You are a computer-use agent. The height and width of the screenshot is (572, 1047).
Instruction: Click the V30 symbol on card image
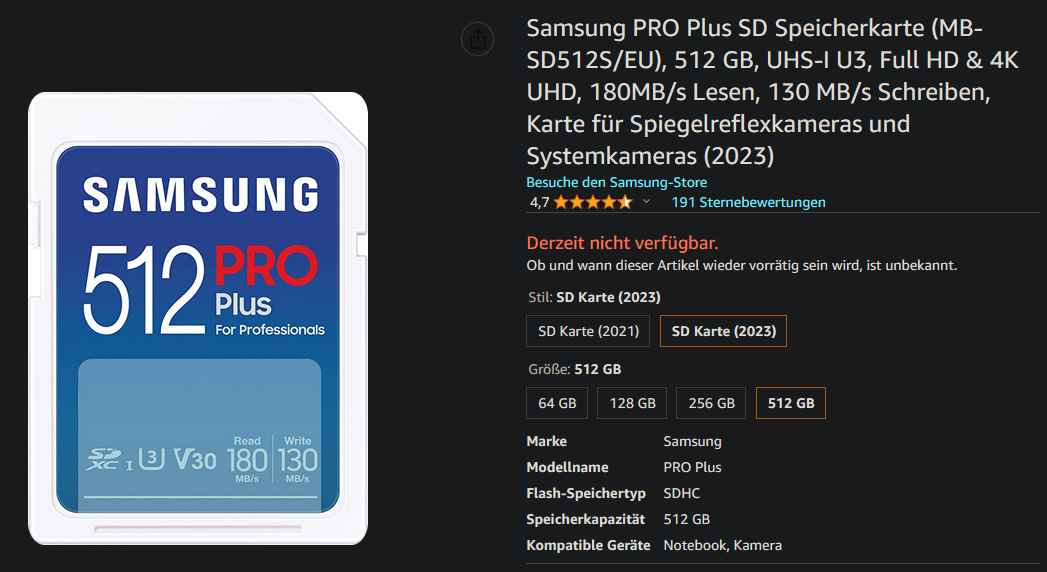point(195,459)
